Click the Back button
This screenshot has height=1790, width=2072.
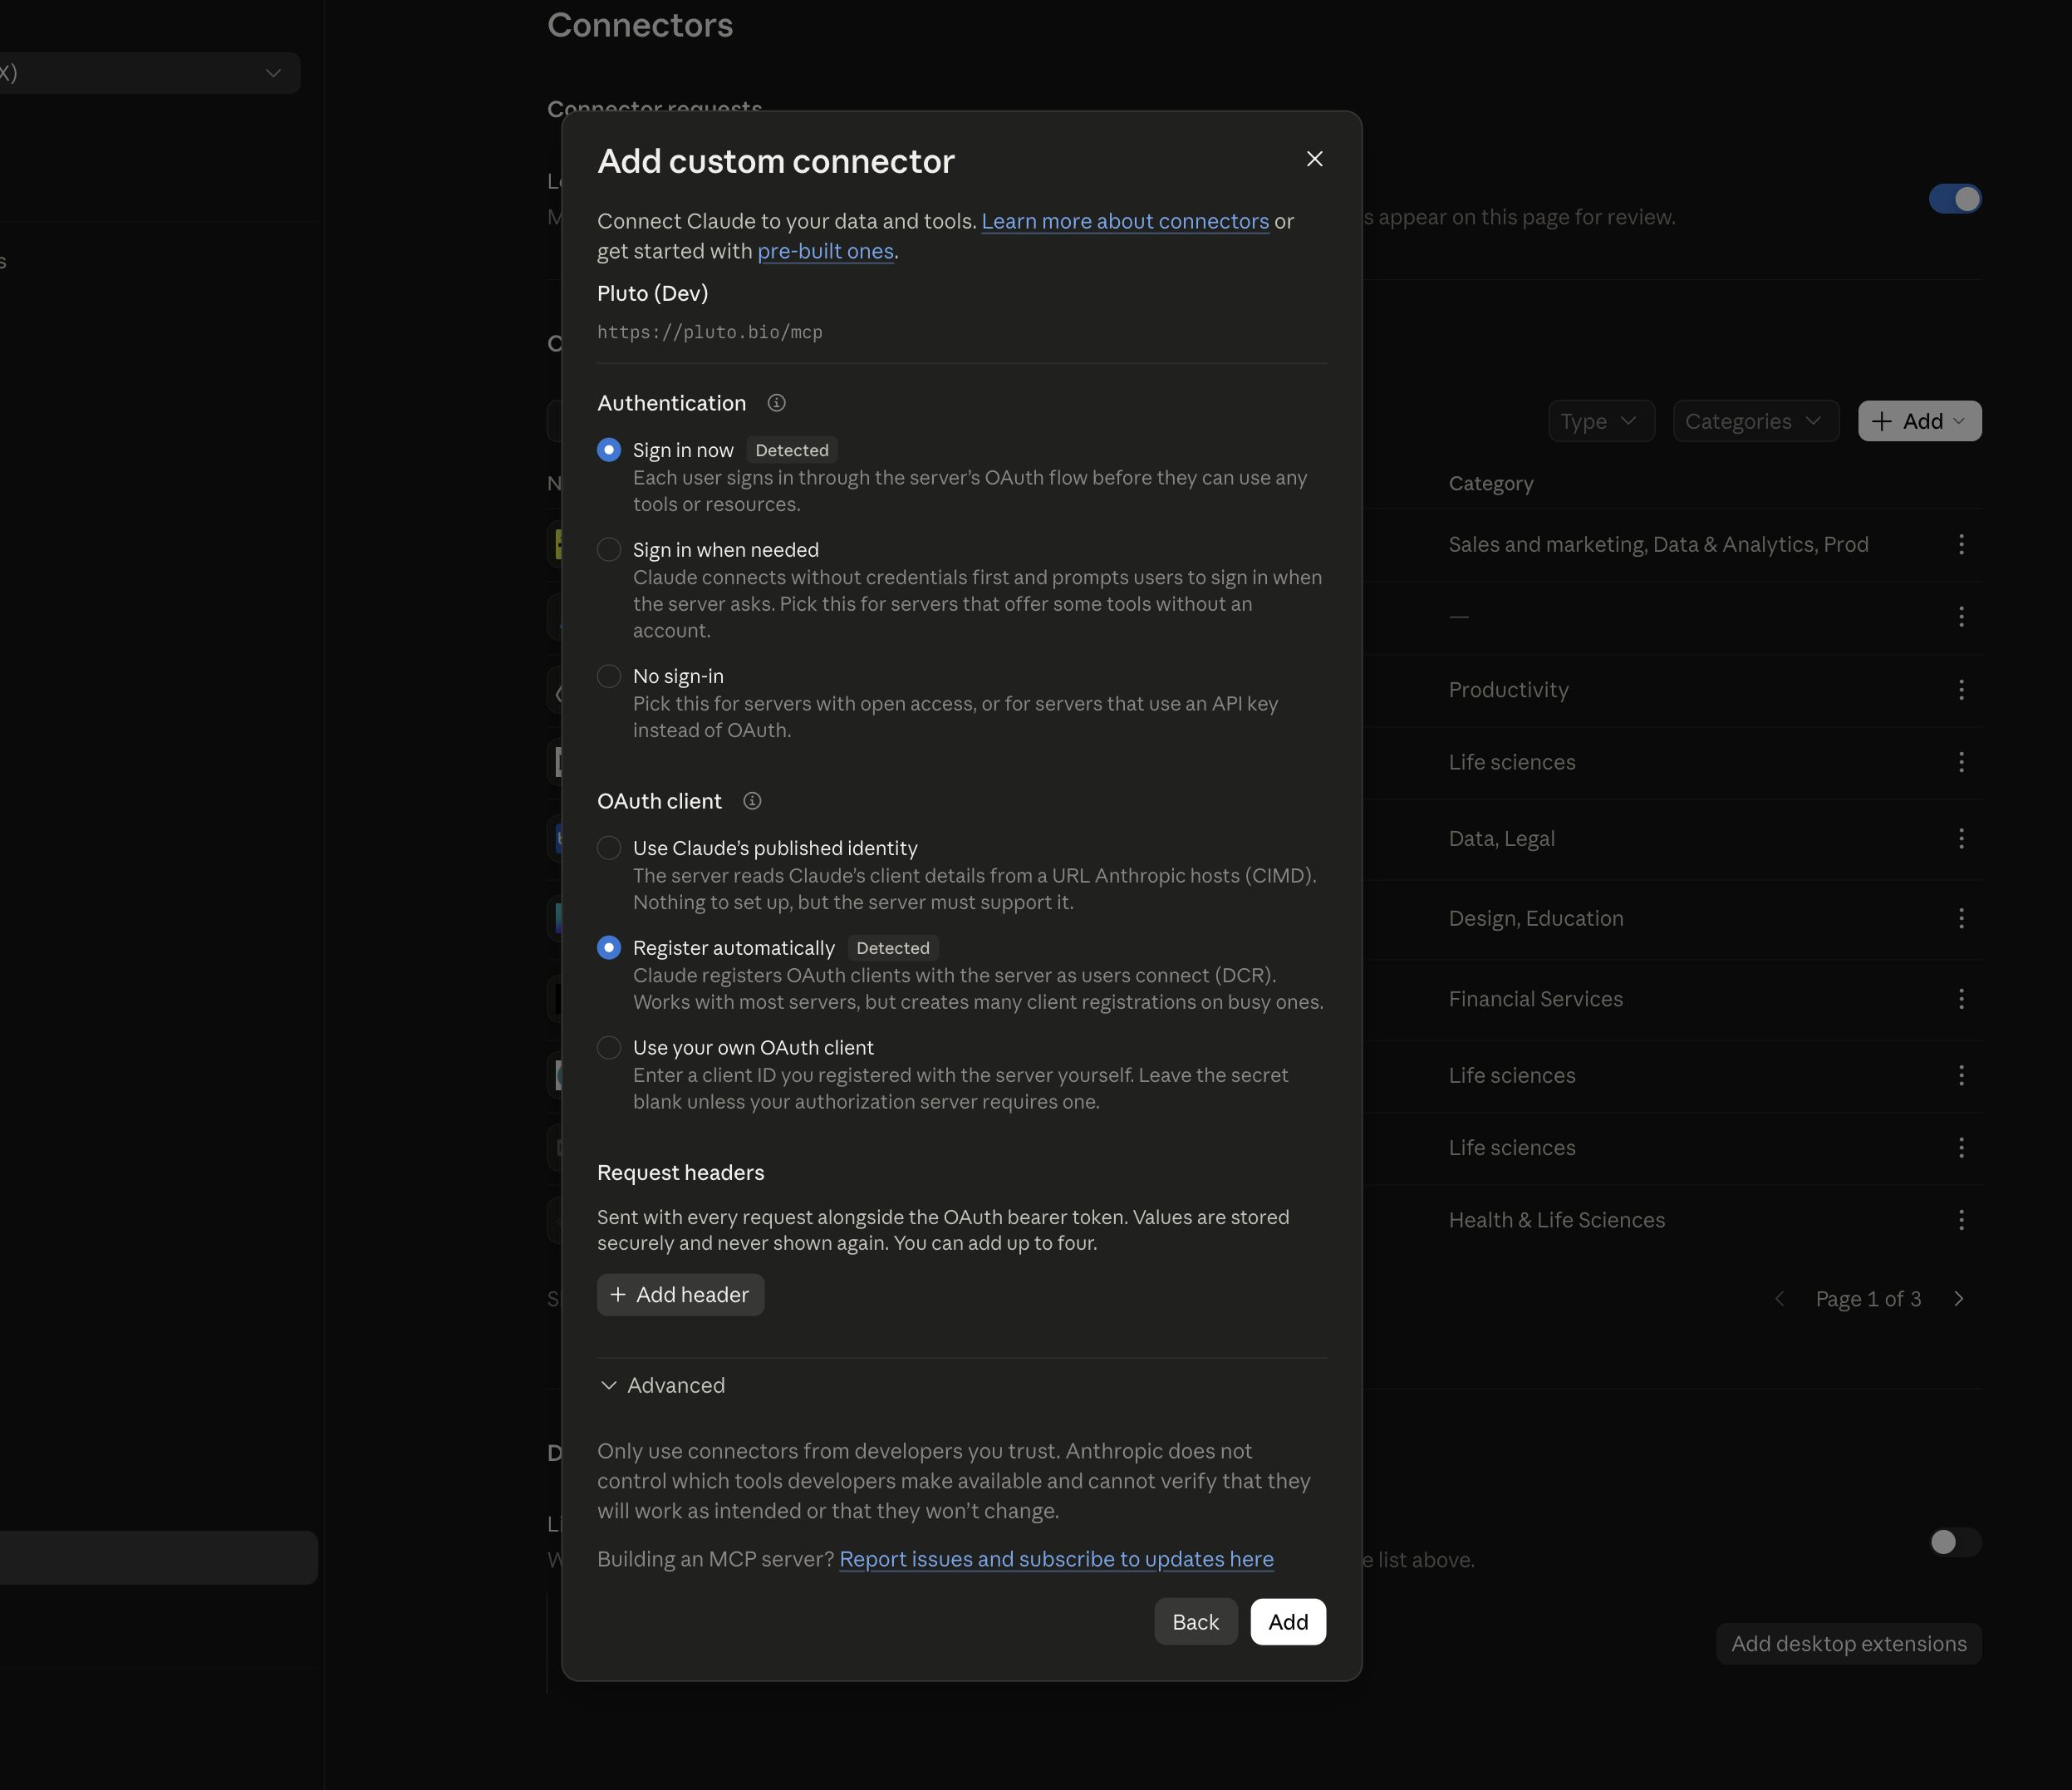(x=1195, y=1622)
